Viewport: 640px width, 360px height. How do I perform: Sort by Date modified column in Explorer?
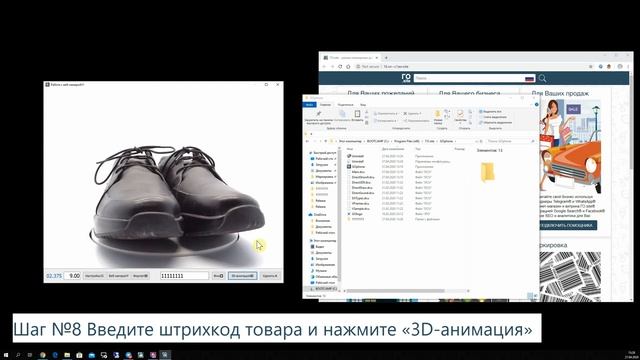click(x=393, y=149)
